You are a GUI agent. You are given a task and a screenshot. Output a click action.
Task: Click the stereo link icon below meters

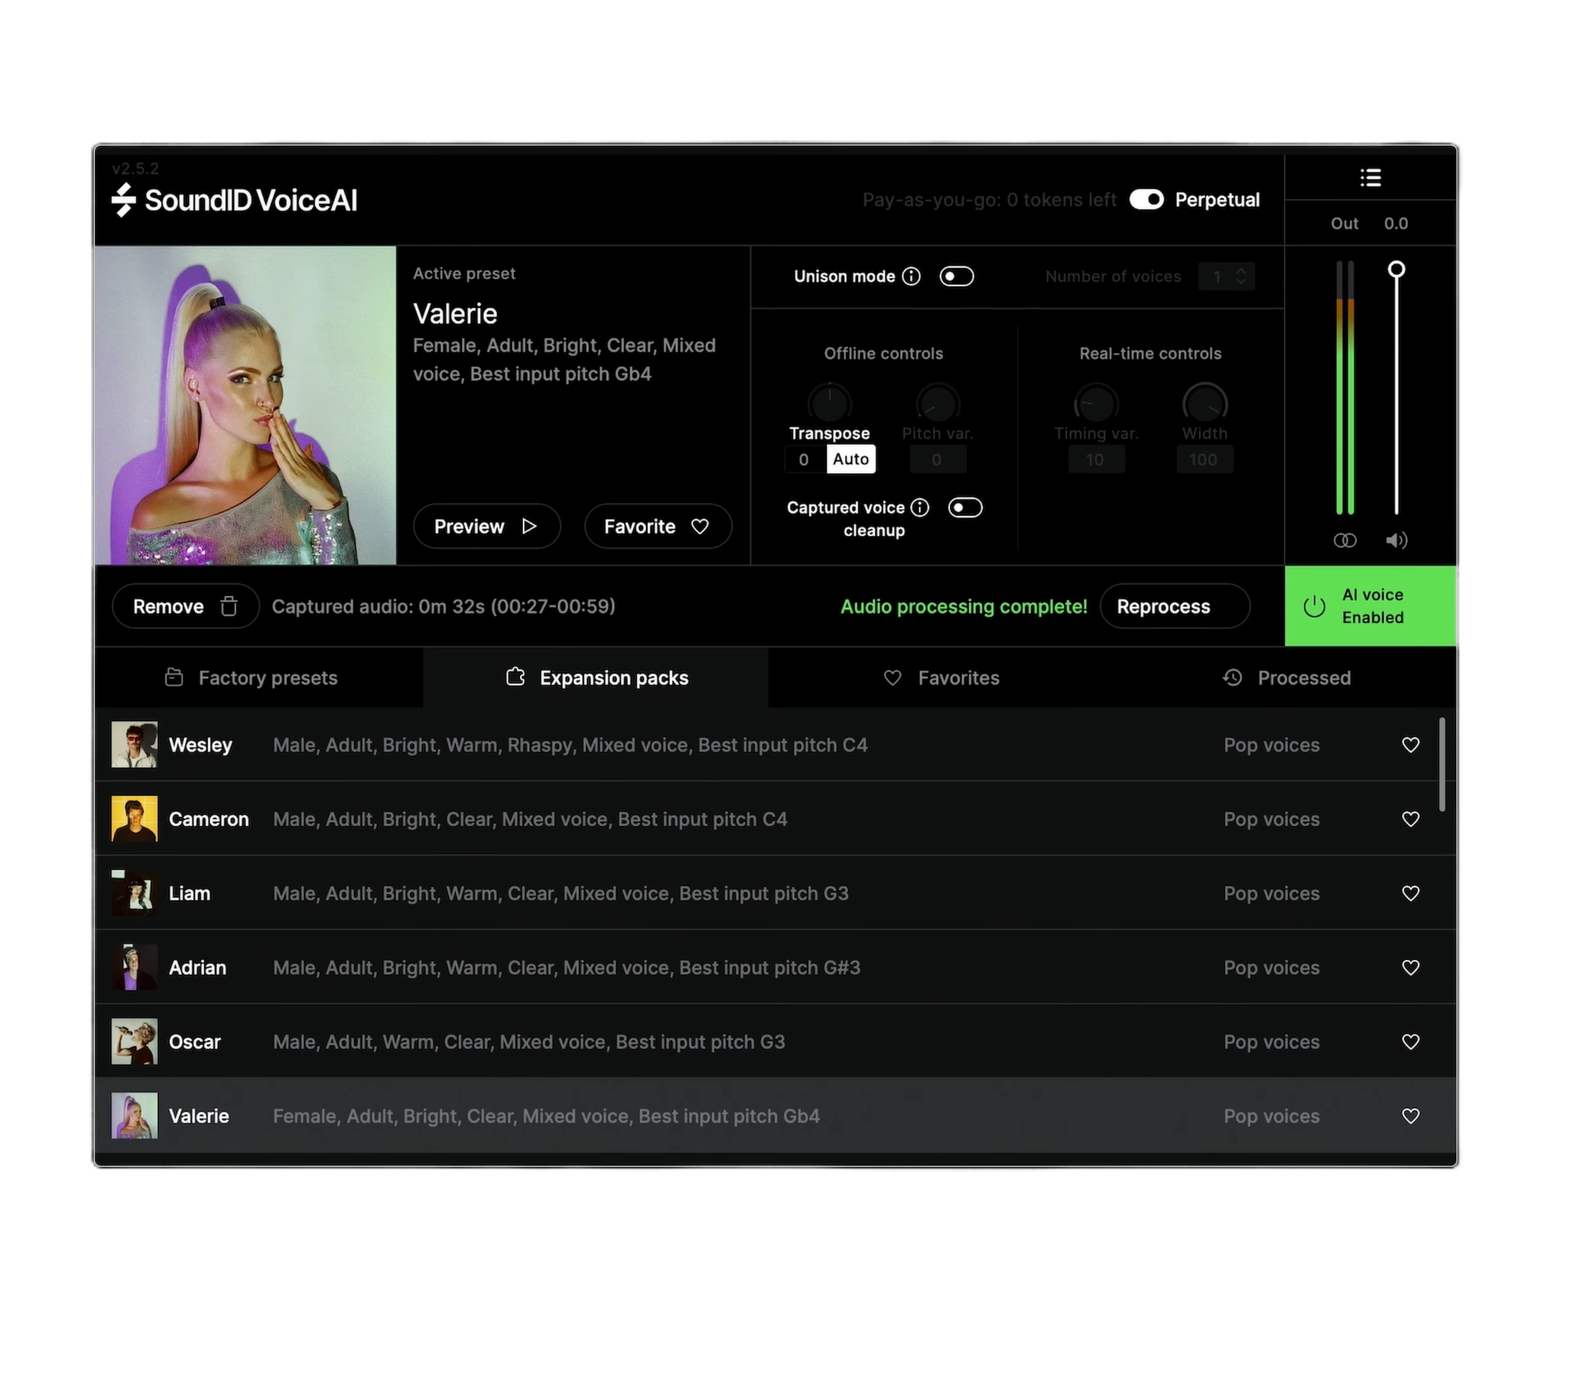point(1345,540)
